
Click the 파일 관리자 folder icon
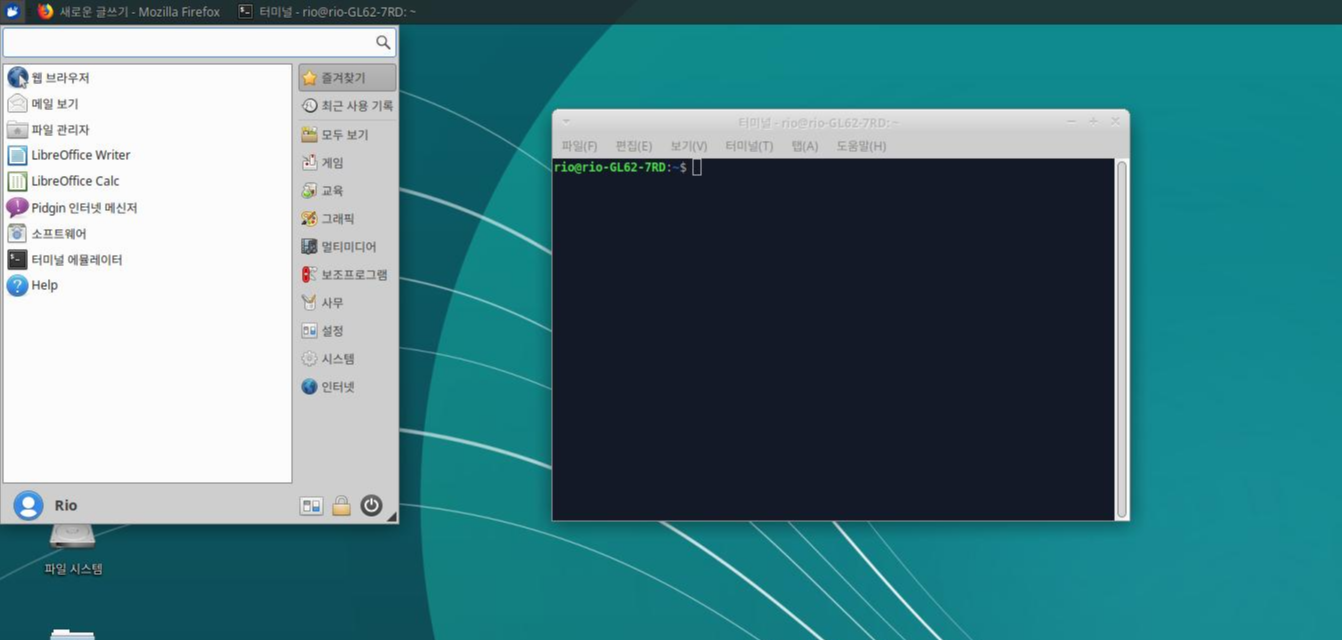(x=17, y=129)
